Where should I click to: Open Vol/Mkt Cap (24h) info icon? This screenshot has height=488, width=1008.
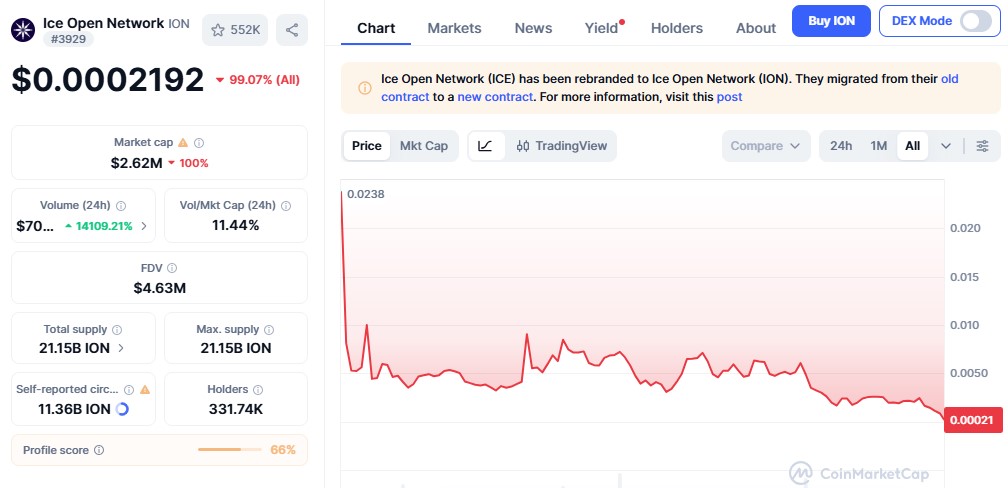[x=286, y=206]
